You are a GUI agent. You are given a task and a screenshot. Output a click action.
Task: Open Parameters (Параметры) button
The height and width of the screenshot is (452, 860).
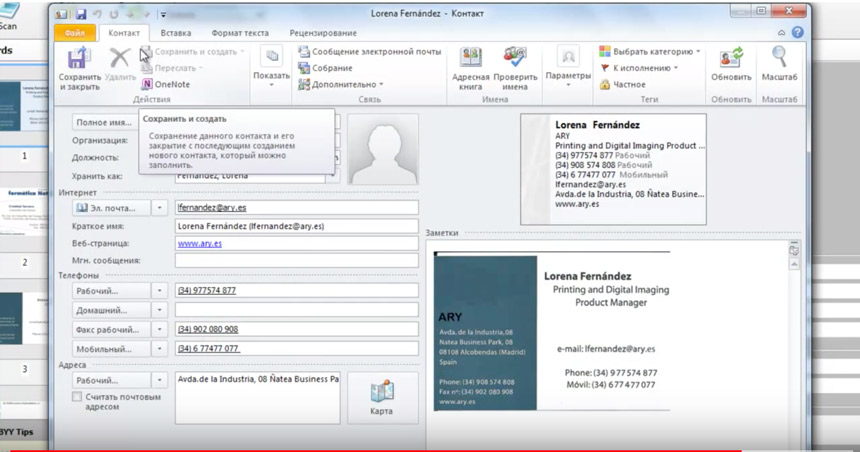tap(568, 67)
